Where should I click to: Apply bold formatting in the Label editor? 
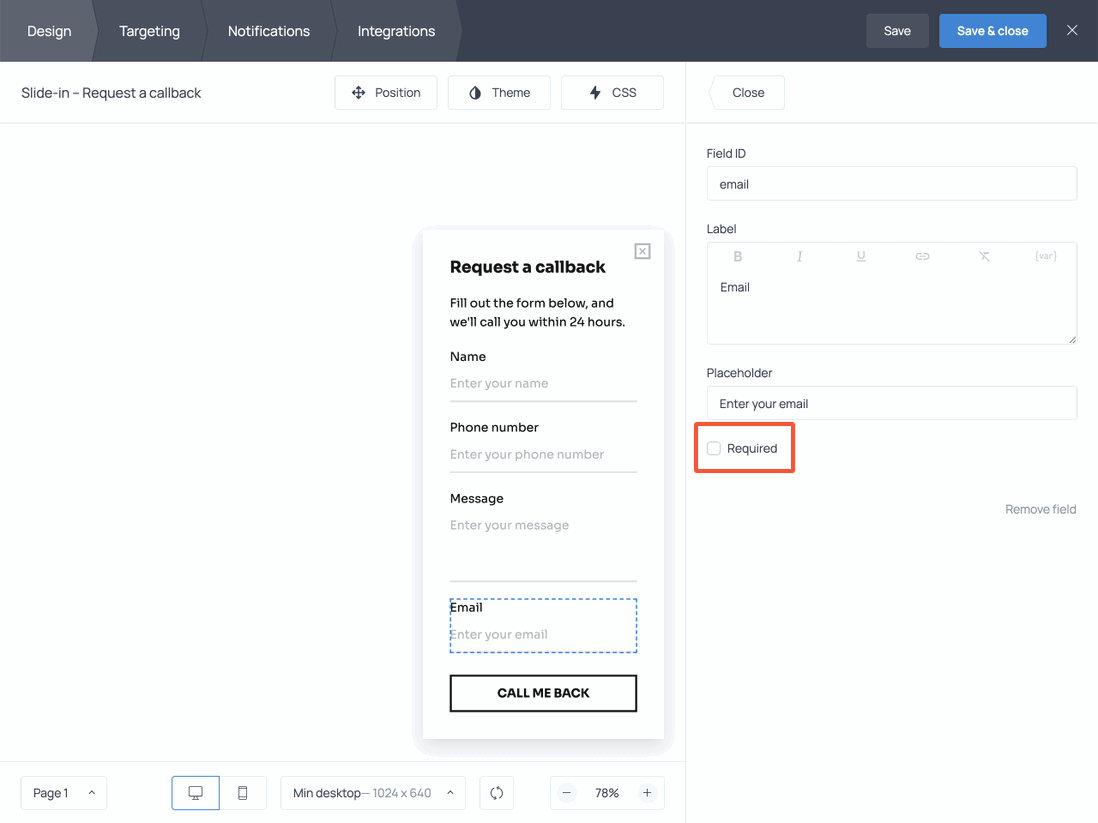tap(737, 256)
